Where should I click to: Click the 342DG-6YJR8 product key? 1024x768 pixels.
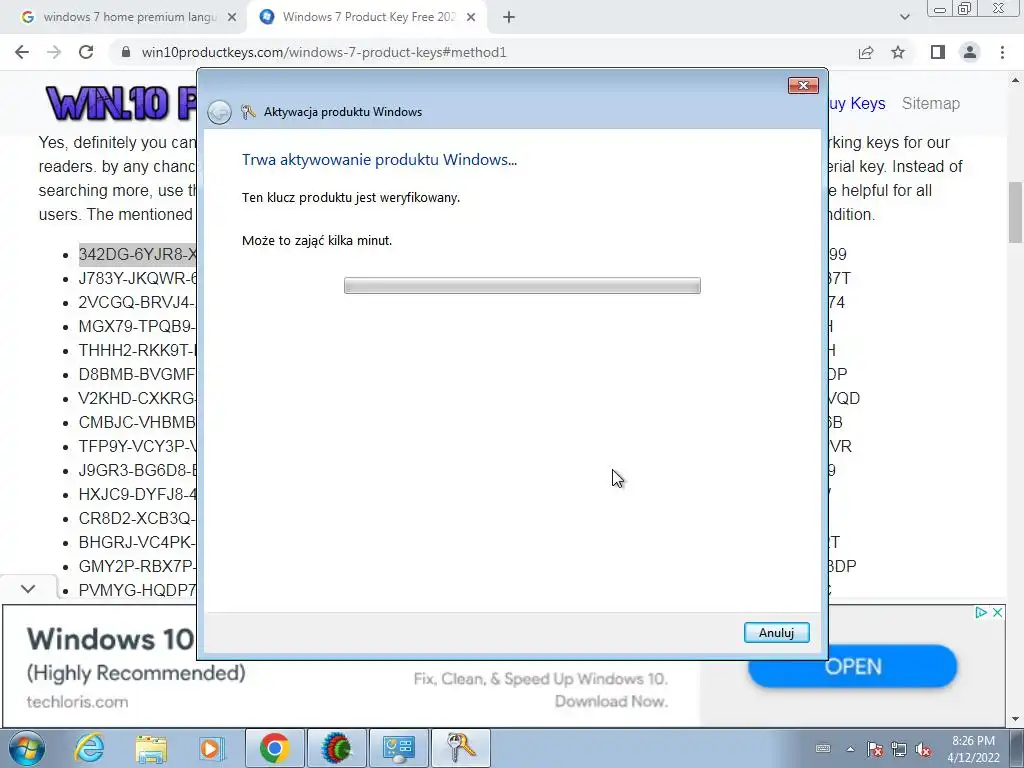tap(137, 254)
